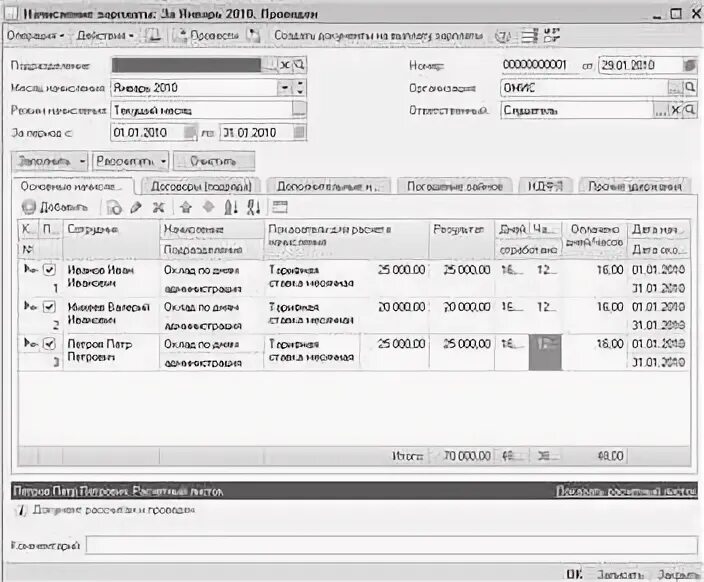The height and width of the screenshot is (582, 704).
Task: Click the Записать button
Action: pos(620,574)
